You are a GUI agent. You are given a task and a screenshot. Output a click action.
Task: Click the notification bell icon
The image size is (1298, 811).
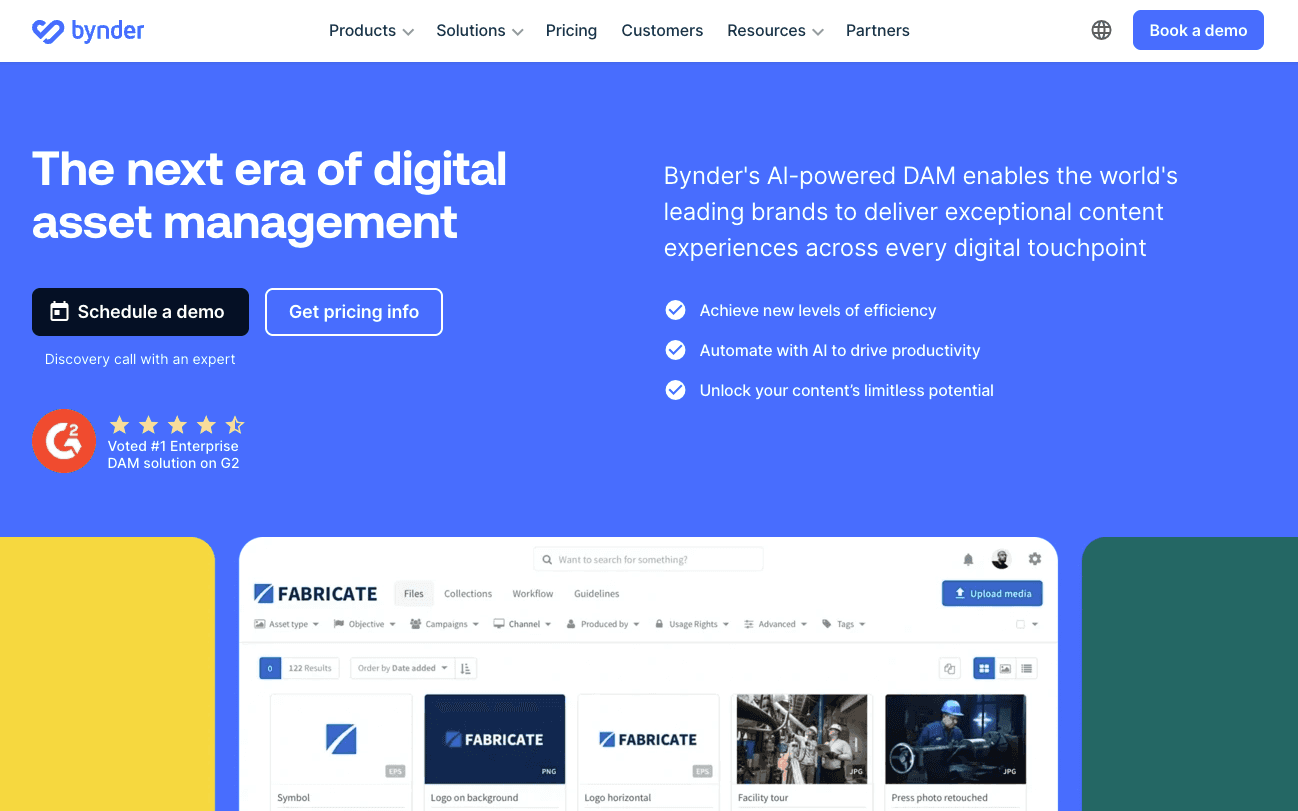click(968, 560)
